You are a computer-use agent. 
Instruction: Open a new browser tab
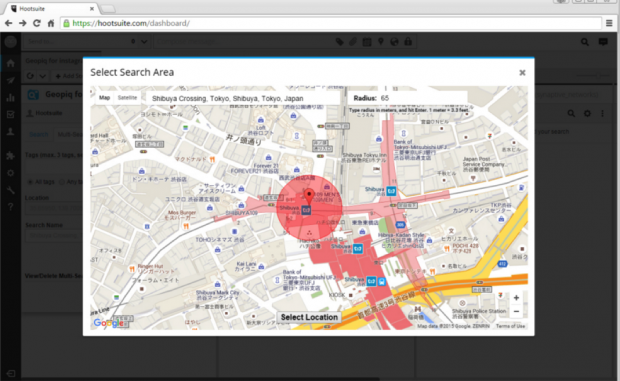[108, 9]
